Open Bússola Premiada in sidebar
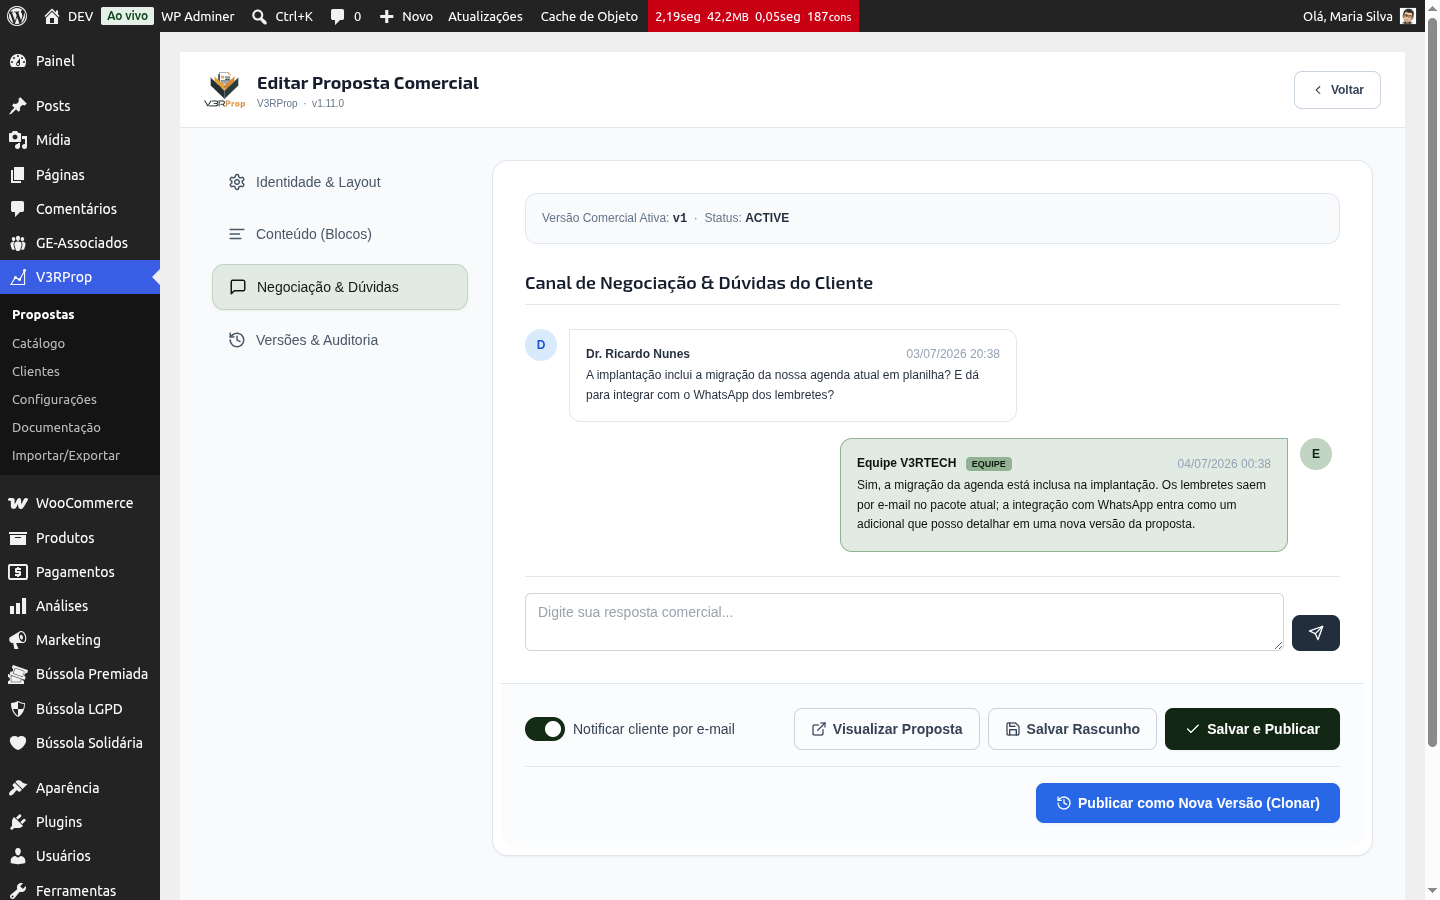Screen dimensions: 1440x900 click(x=80, y=674)
